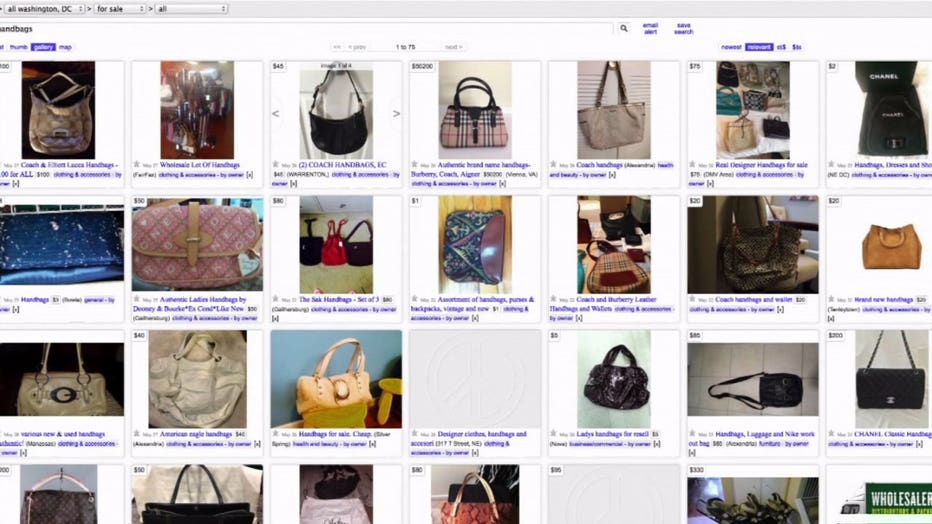Go to previous page of results
This screenshot has width=932, height=524.
point(357,47)
